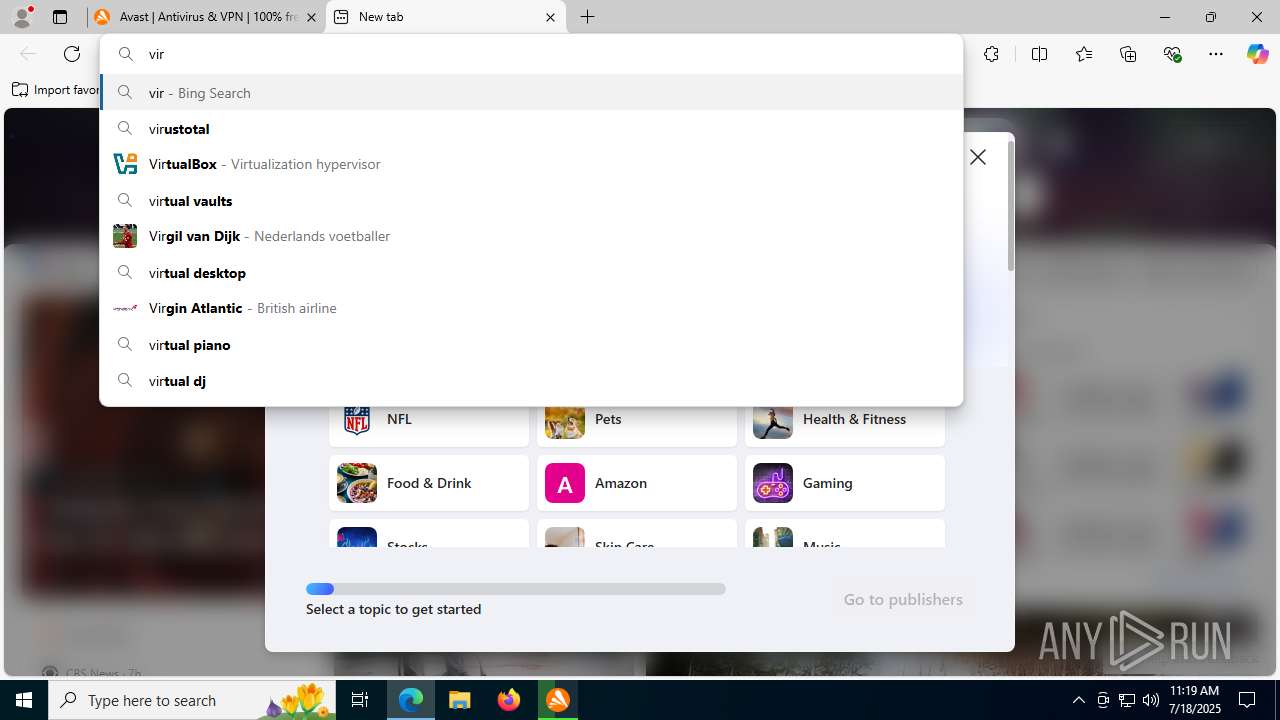Click the Virgin Atlantic logo icon
This screenshot has width=1280, height=720.
pyautogui.click(x=125, y=308)
